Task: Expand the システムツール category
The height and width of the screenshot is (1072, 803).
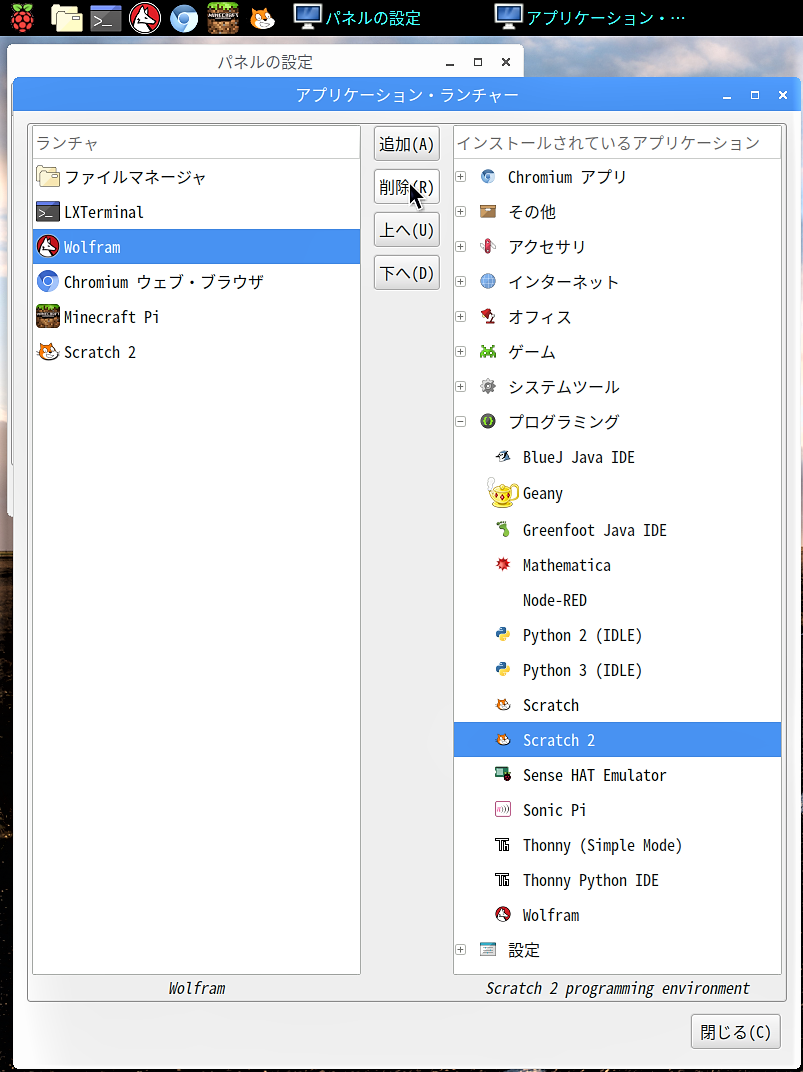Action: pyautogui.click(x=461, y=387)
